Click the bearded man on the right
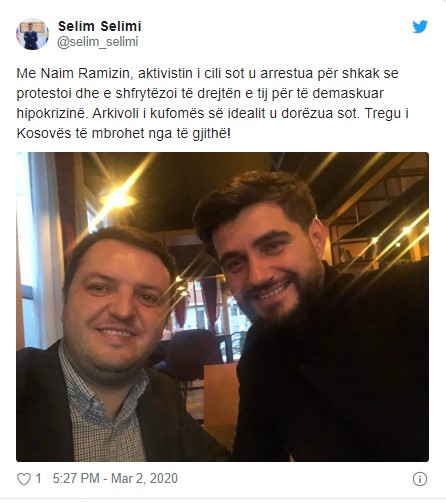The image size is (446, 503). click(310, 317)
